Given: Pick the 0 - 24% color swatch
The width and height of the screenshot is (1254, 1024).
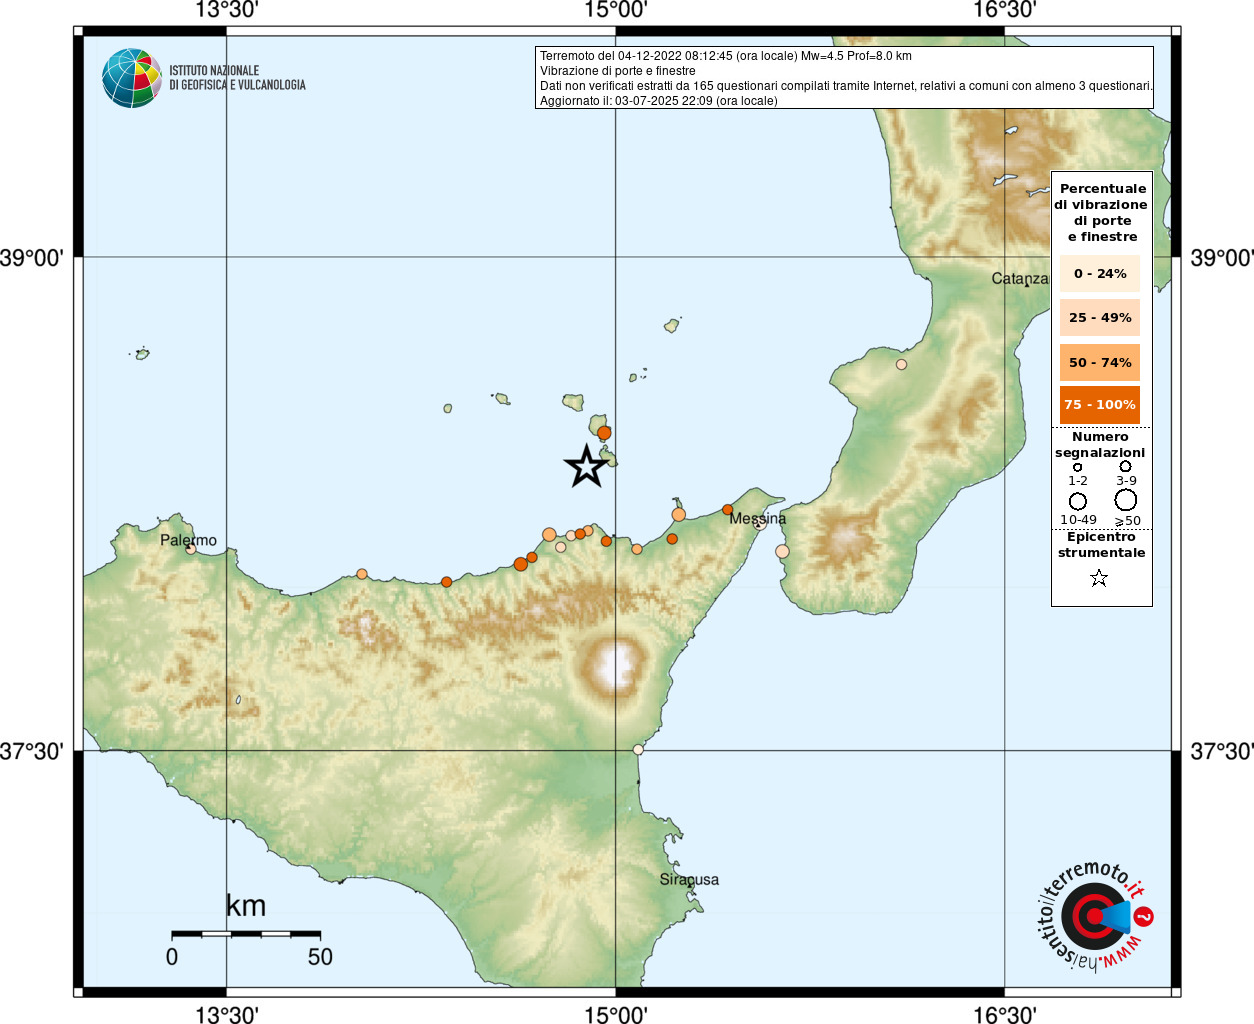Looking at the screenshot, I should 1099,273.
